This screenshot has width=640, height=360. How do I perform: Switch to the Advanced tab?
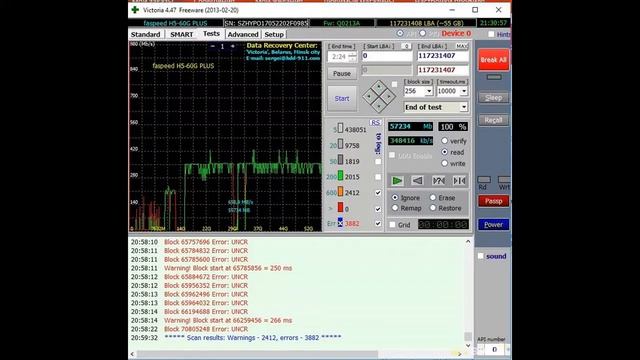point(243,34)
